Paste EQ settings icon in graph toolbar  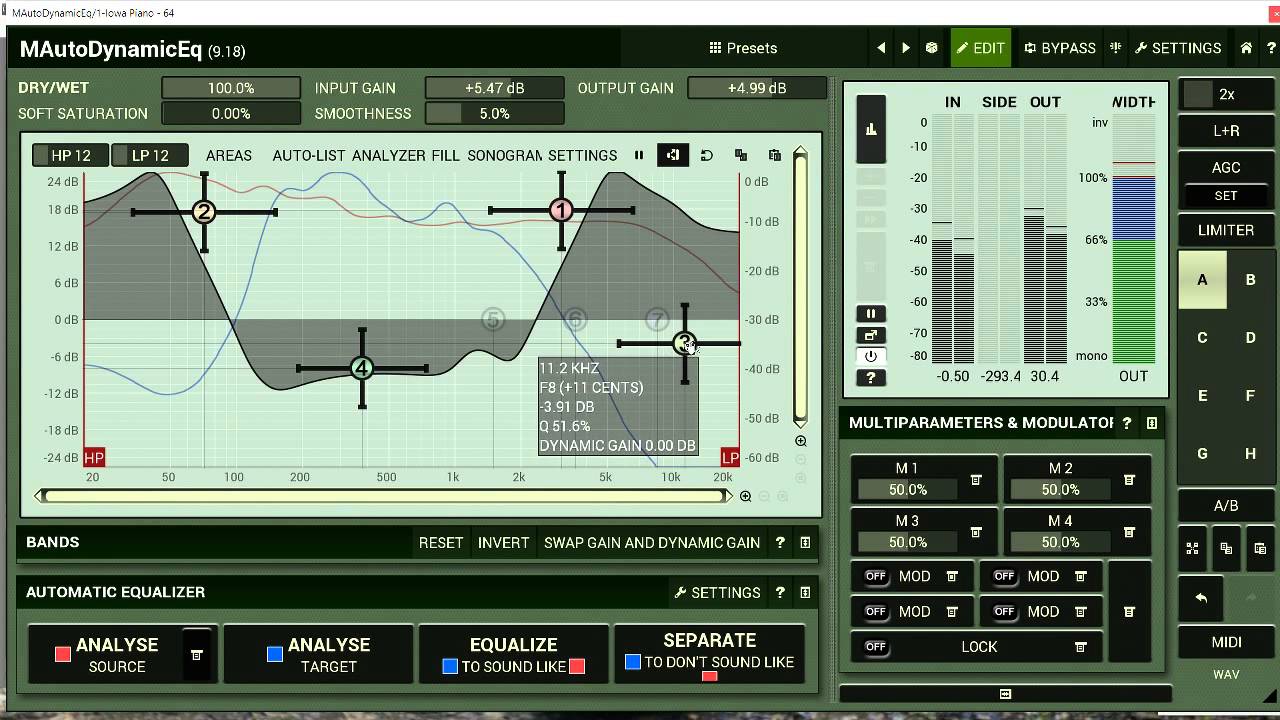click(775, 155)
